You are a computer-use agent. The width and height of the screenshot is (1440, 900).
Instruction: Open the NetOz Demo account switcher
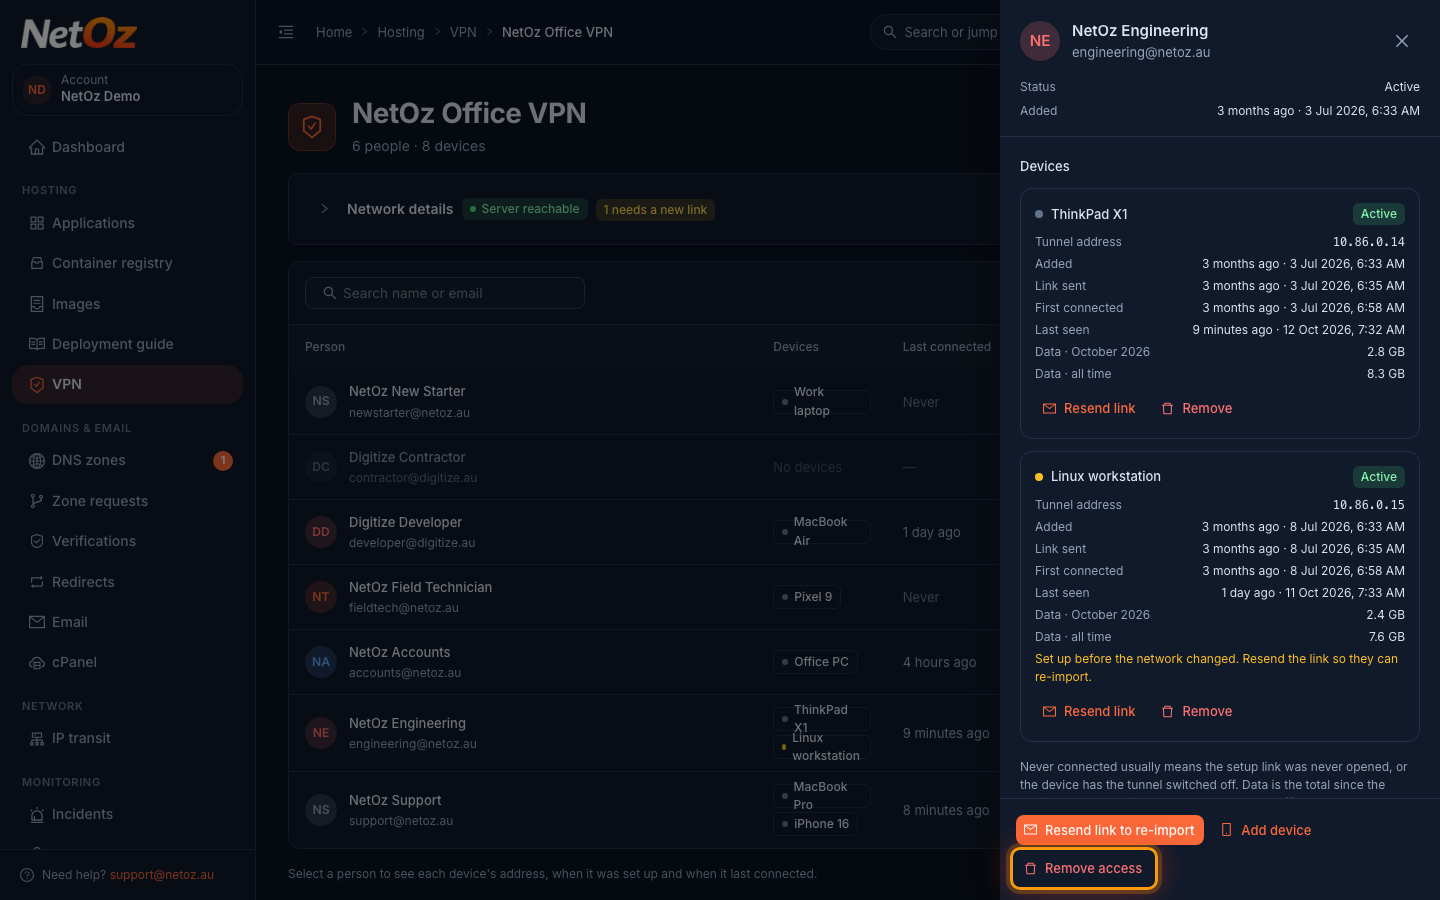(127, 89)
